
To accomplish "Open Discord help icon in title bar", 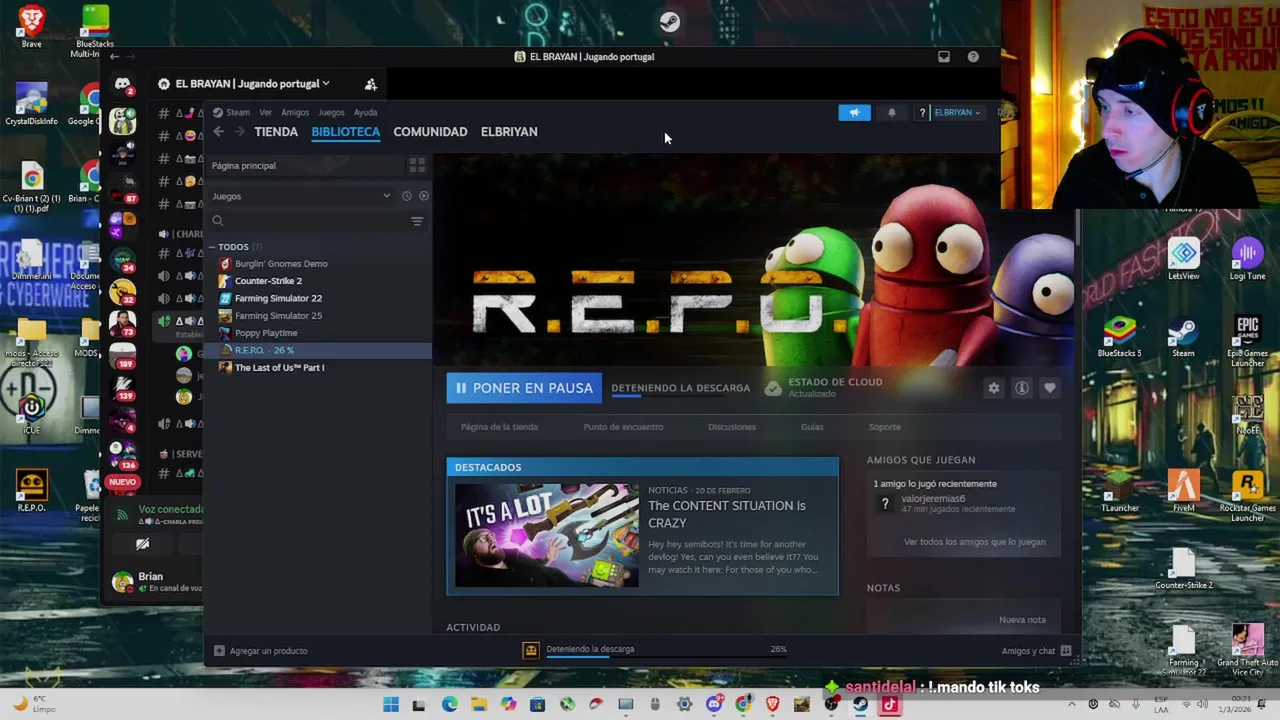I will (x=973, y=57).
